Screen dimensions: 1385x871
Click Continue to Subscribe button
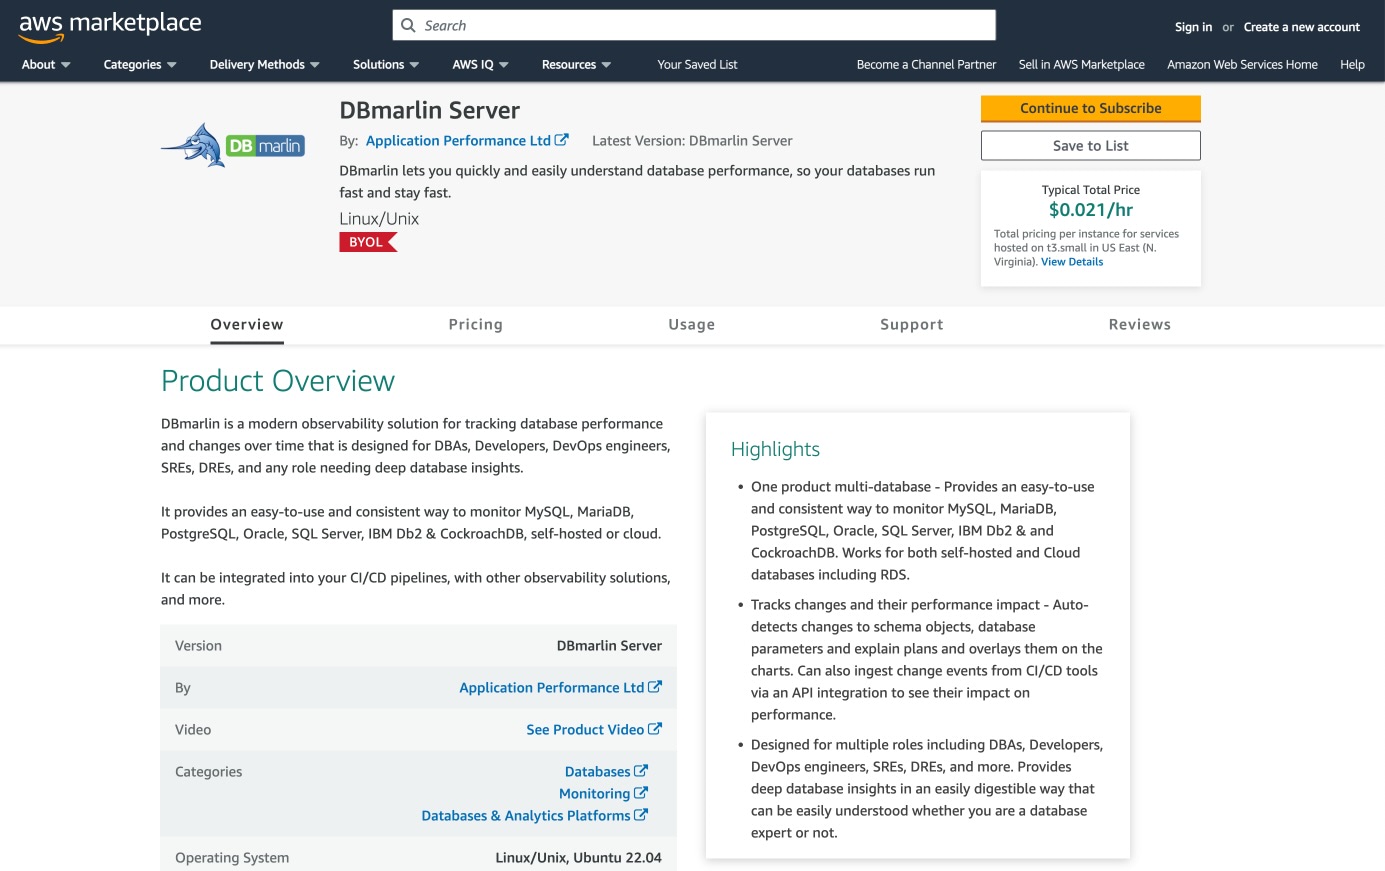(x=1091, y=108)
